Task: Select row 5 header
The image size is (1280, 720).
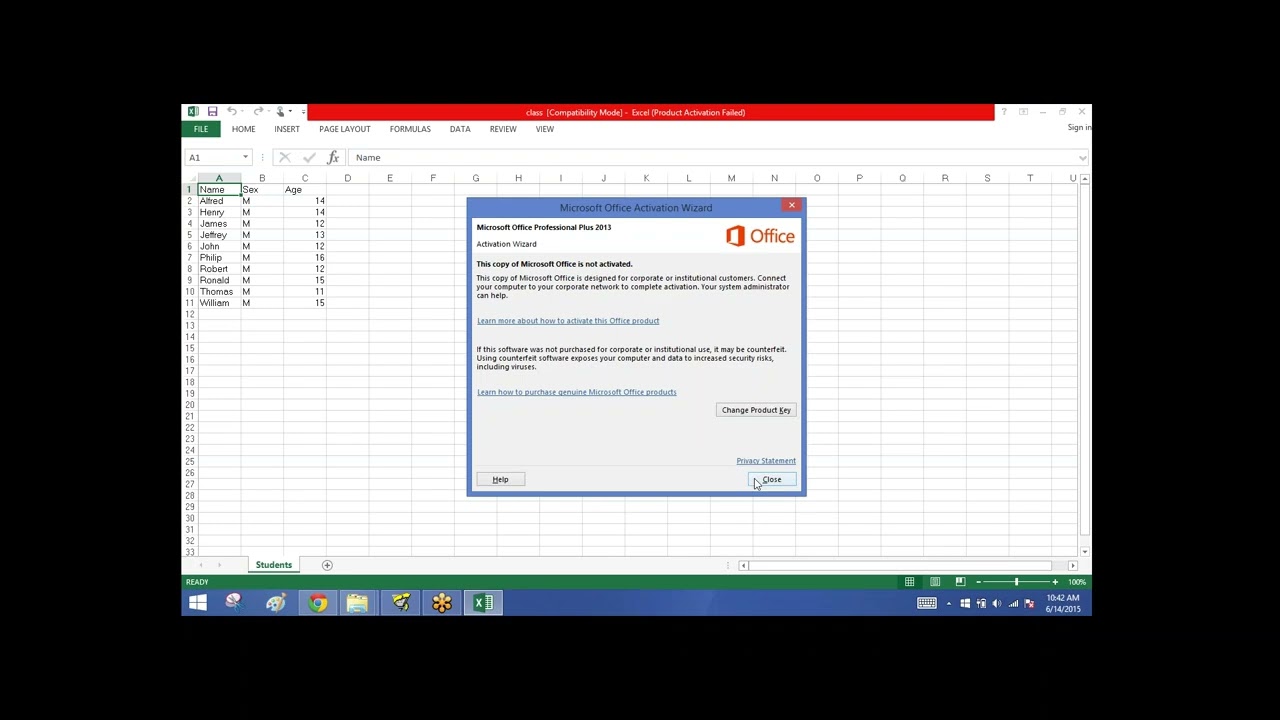Action: [189, 235]
